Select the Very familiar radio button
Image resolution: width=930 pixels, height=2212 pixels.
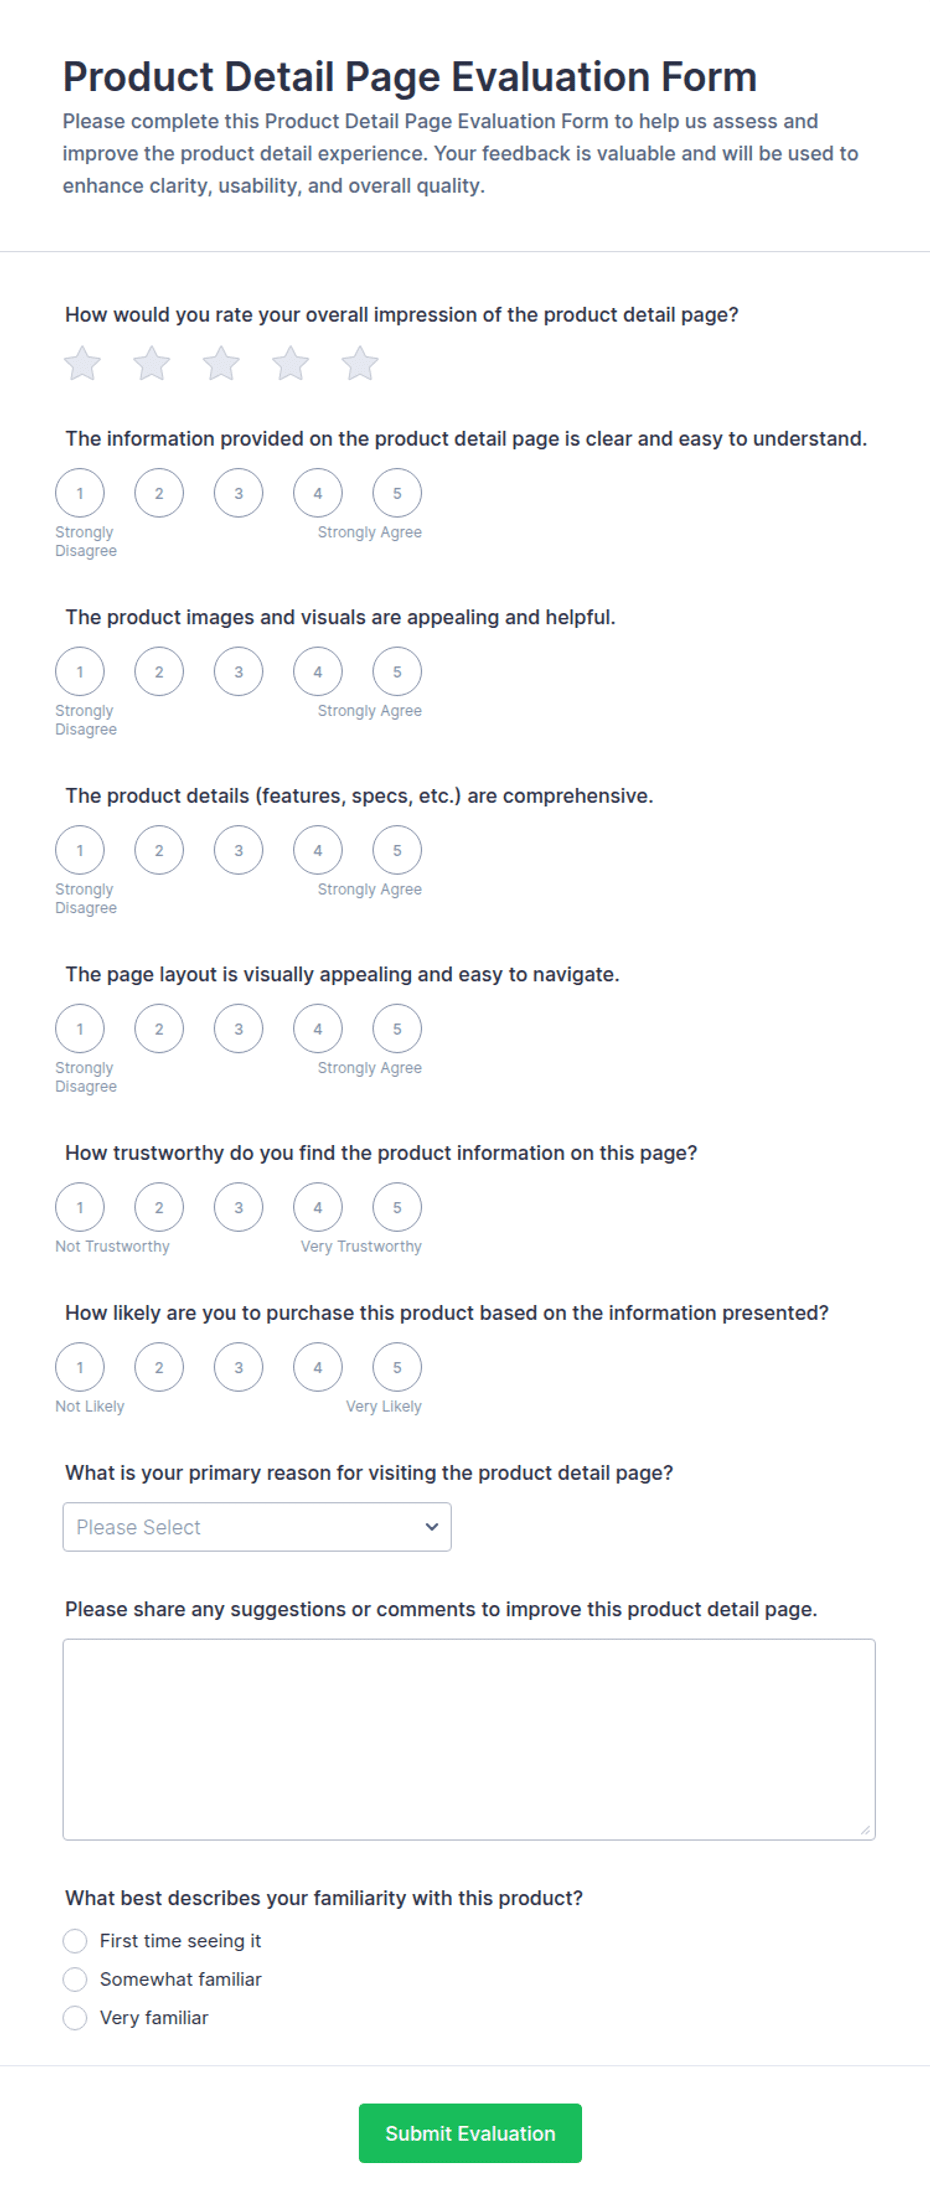point(75,2018)
